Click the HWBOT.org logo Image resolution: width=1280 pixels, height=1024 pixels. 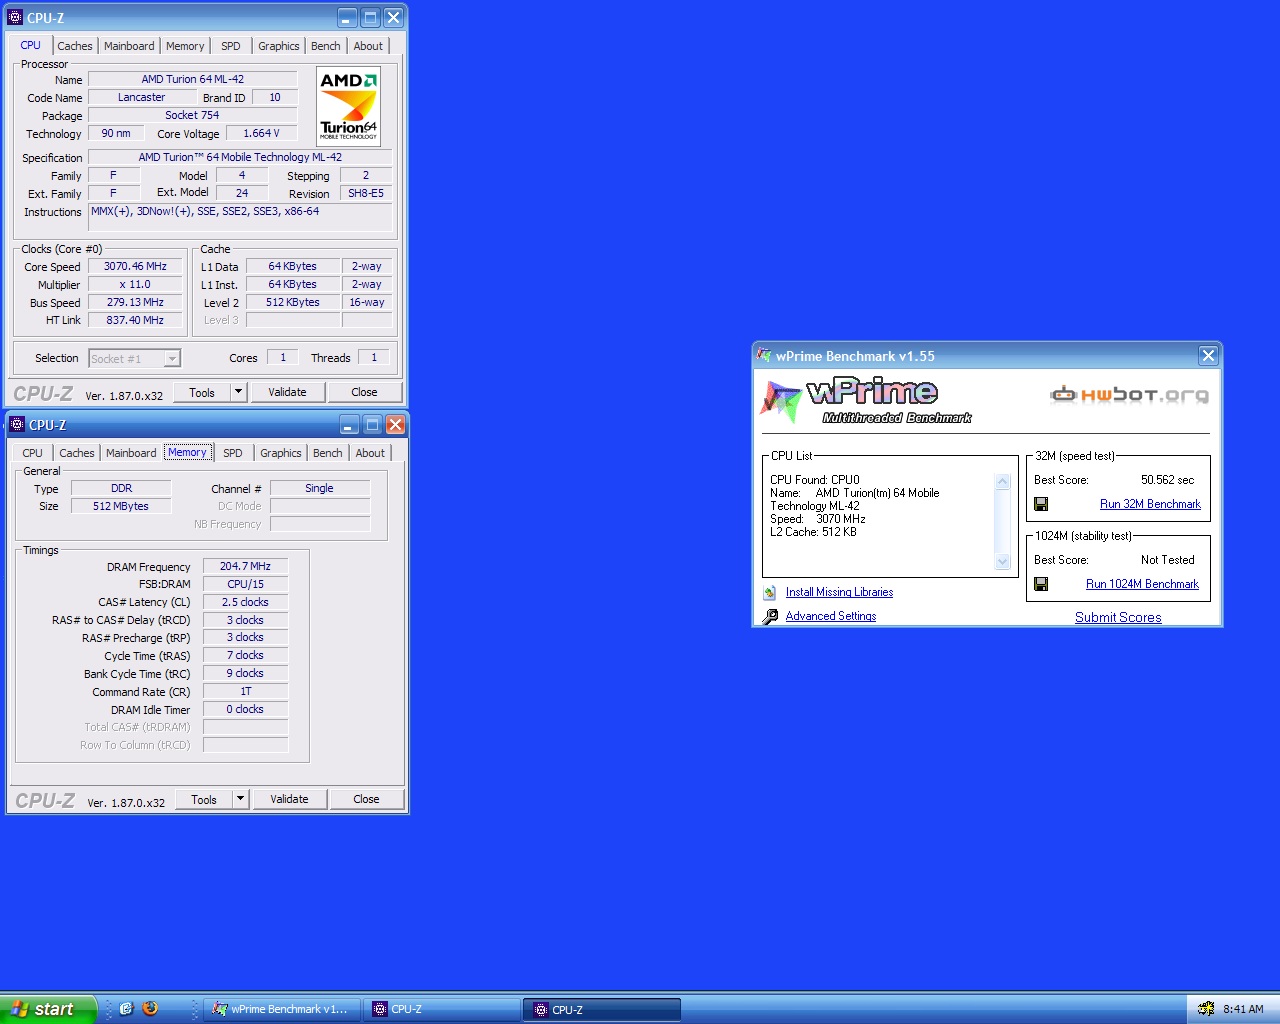(x=1129, y=395)
